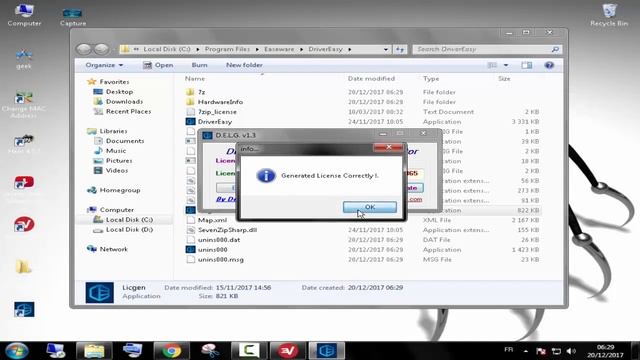
Task: Sort by Name column header
Action: (195, 78)
